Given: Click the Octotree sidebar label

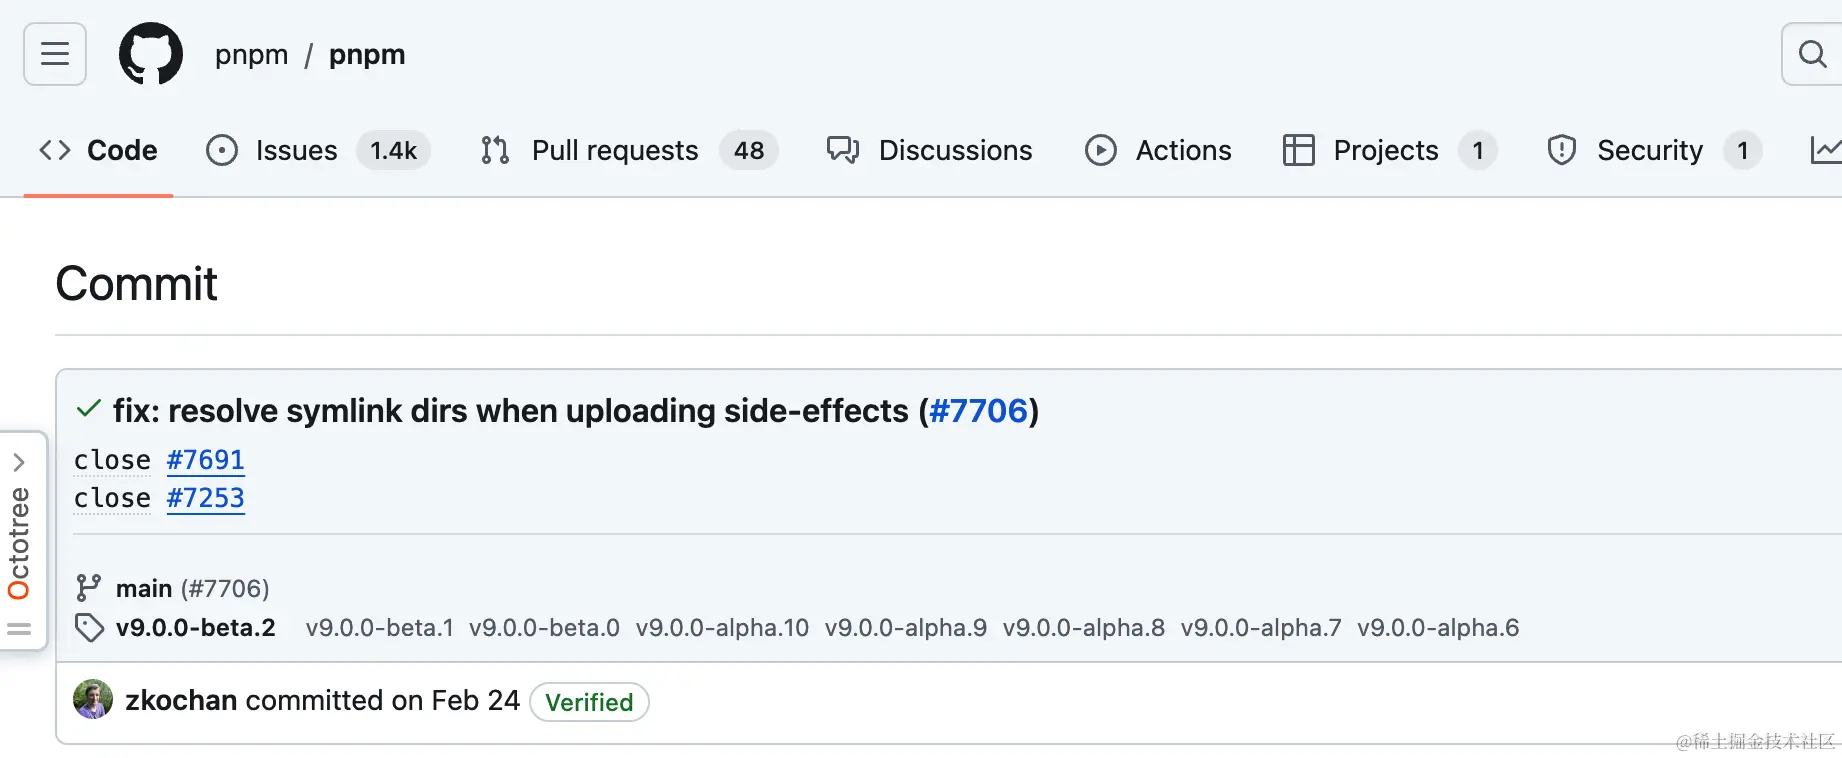Looking at the screenshot, I should (19, 542).
